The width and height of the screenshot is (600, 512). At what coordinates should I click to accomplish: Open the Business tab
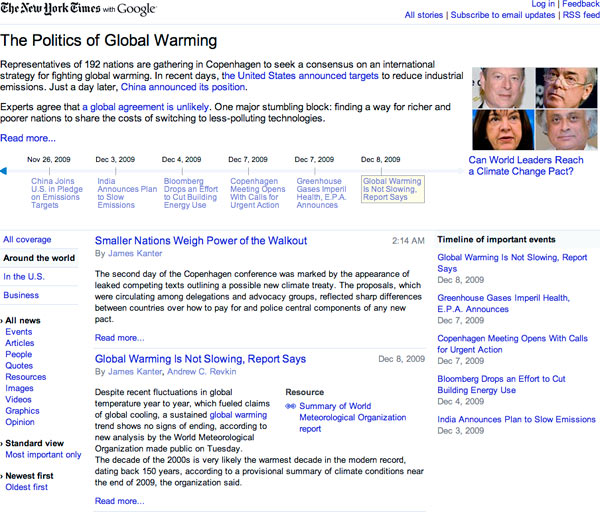(21, 295)
